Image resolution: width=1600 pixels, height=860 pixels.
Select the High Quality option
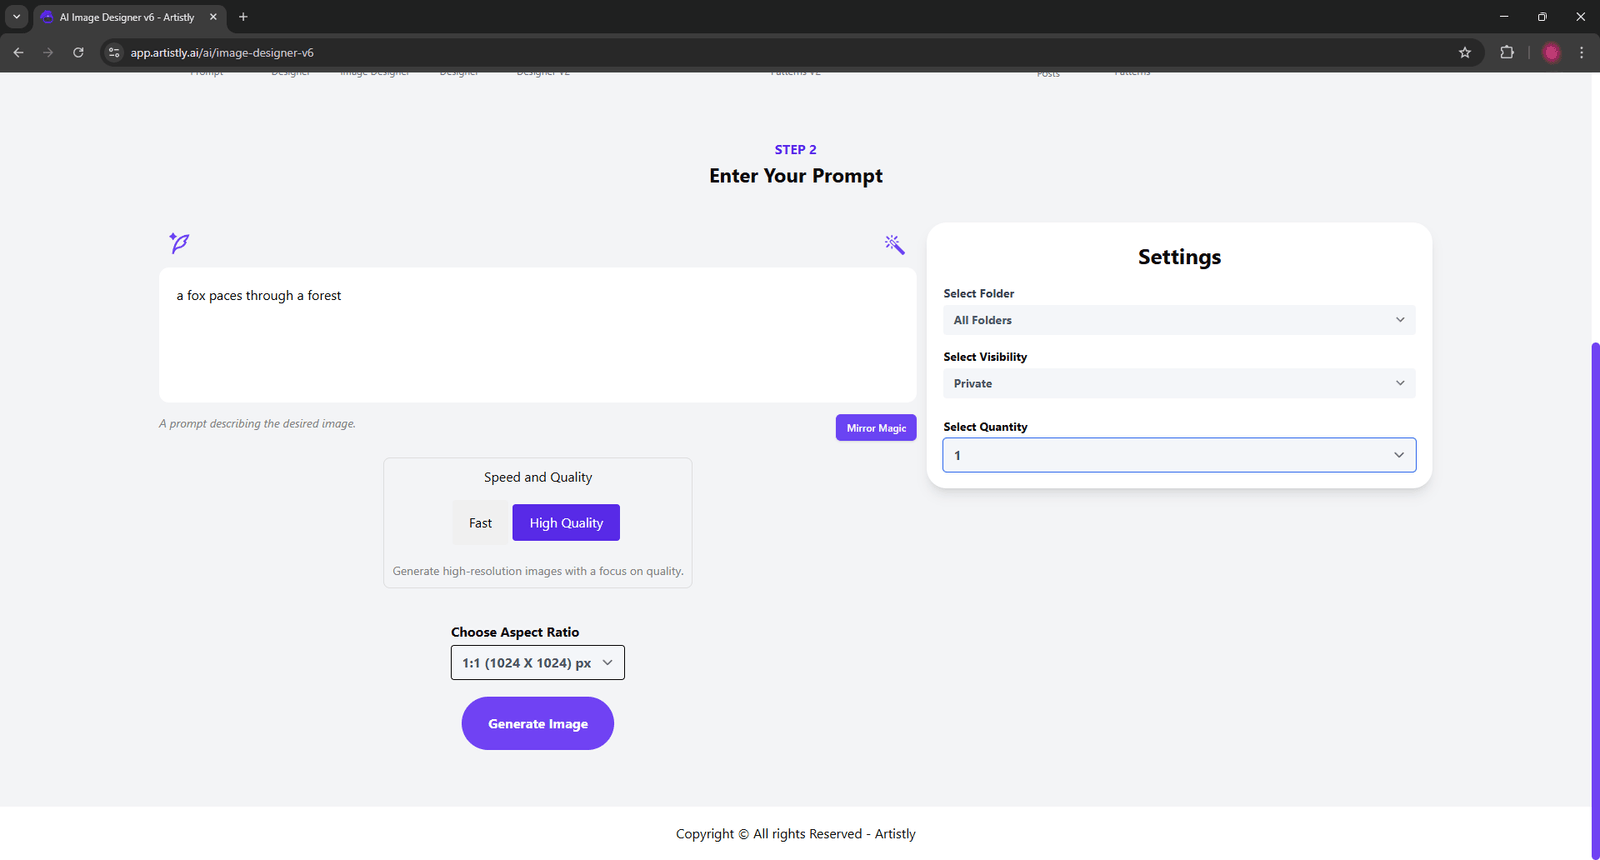tap(566, 523)
